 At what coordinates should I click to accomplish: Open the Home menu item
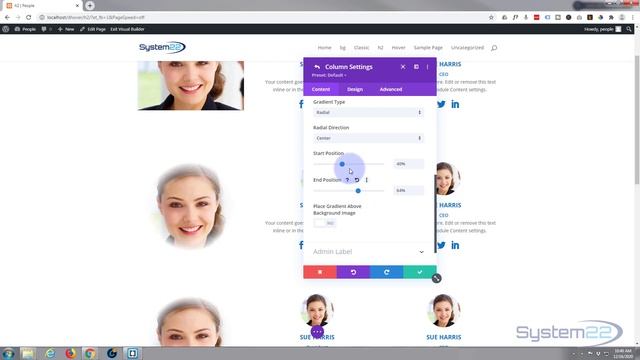click(324, 48)
